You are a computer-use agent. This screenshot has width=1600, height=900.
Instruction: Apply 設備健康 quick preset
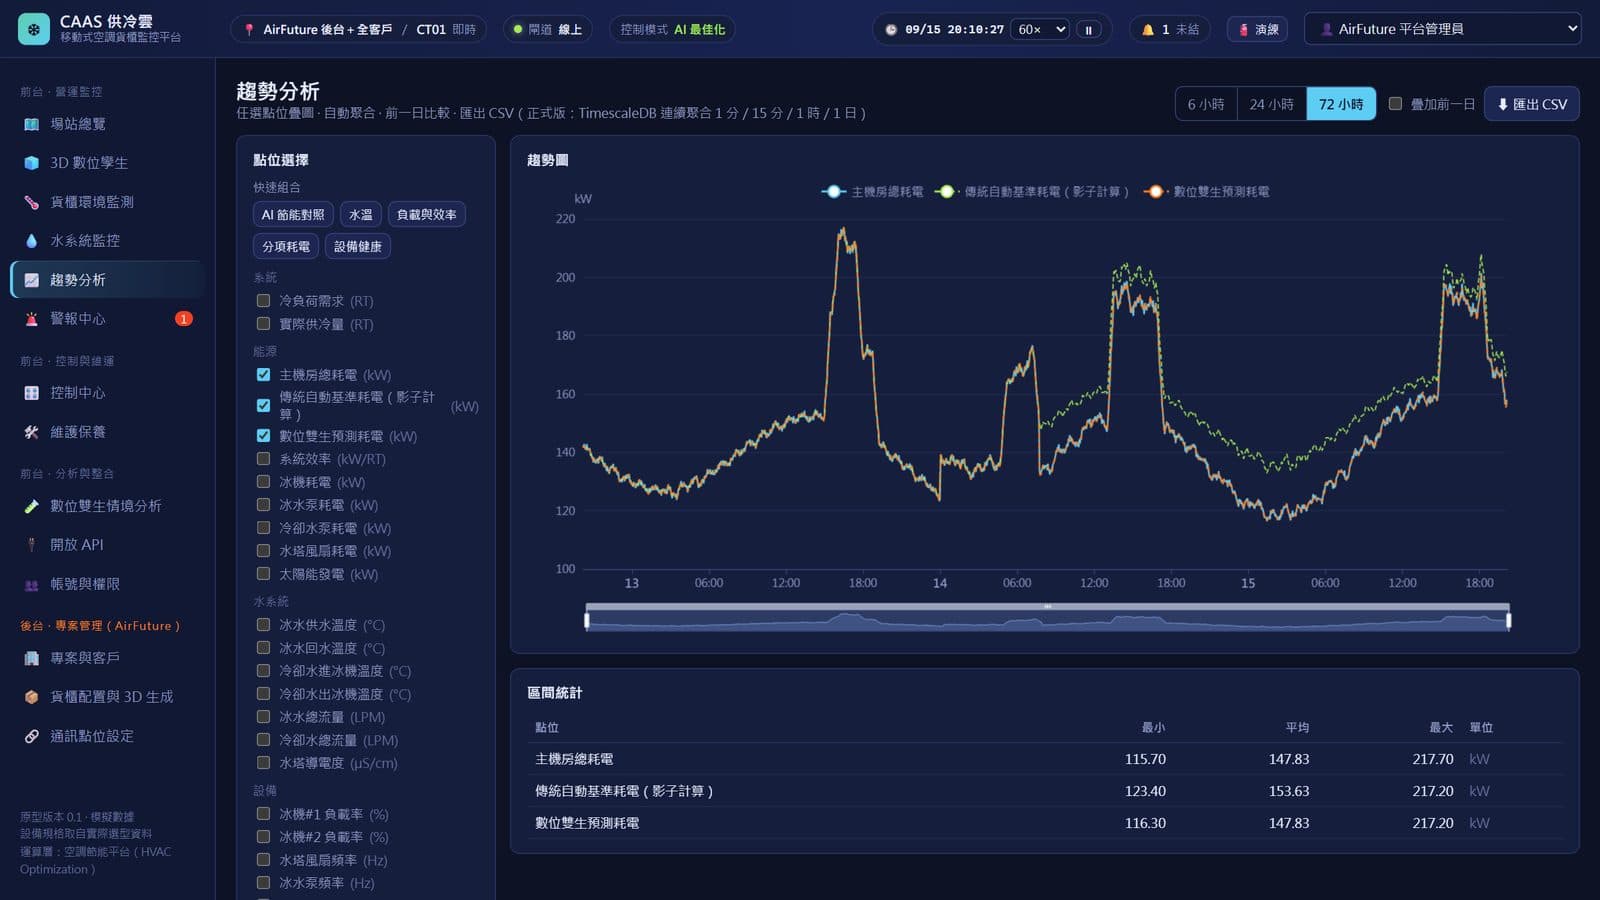click(358, 247)
